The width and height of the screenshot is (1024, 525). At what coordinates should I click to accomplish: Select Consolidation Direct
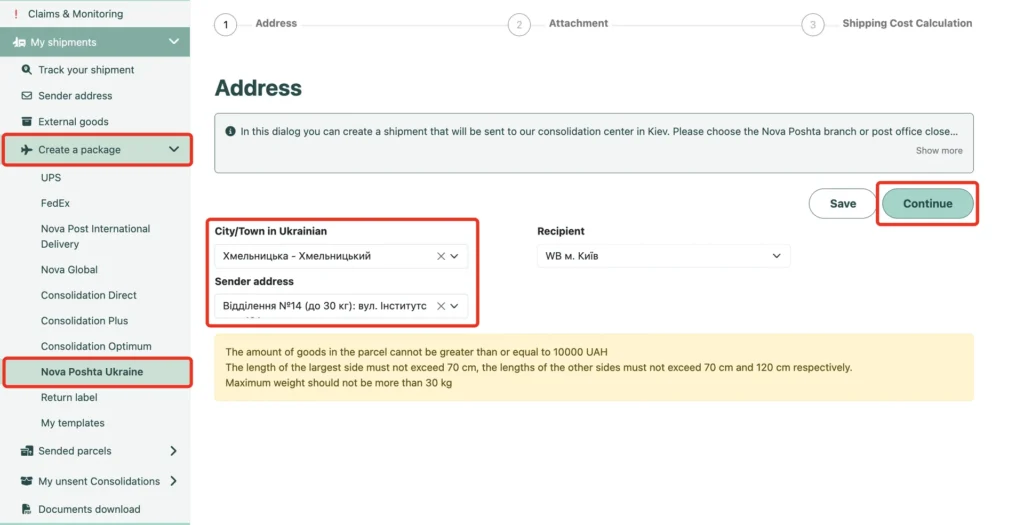[89, 295]
